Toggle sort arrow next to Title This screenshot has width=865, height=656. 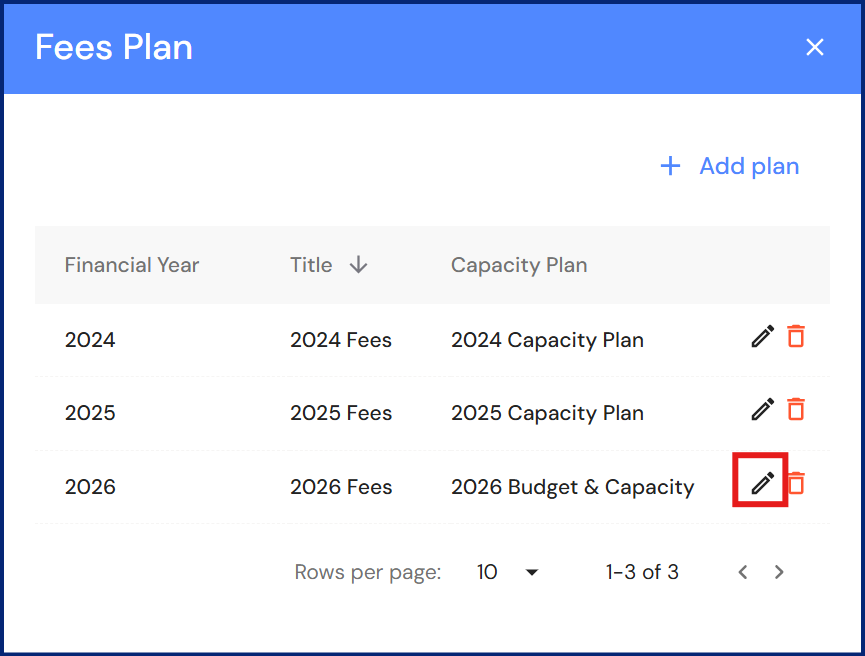(358, 265)
